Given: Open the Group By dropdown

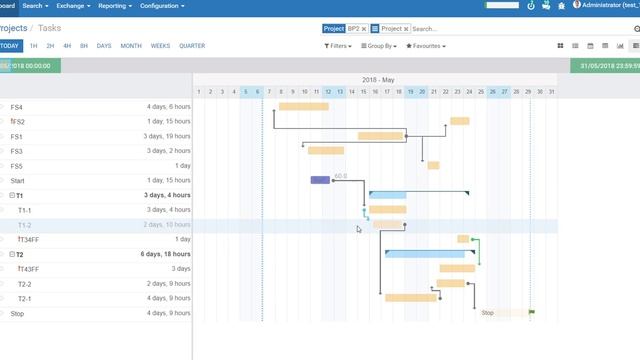Looking at the screenshot, I should click(379, 46).
